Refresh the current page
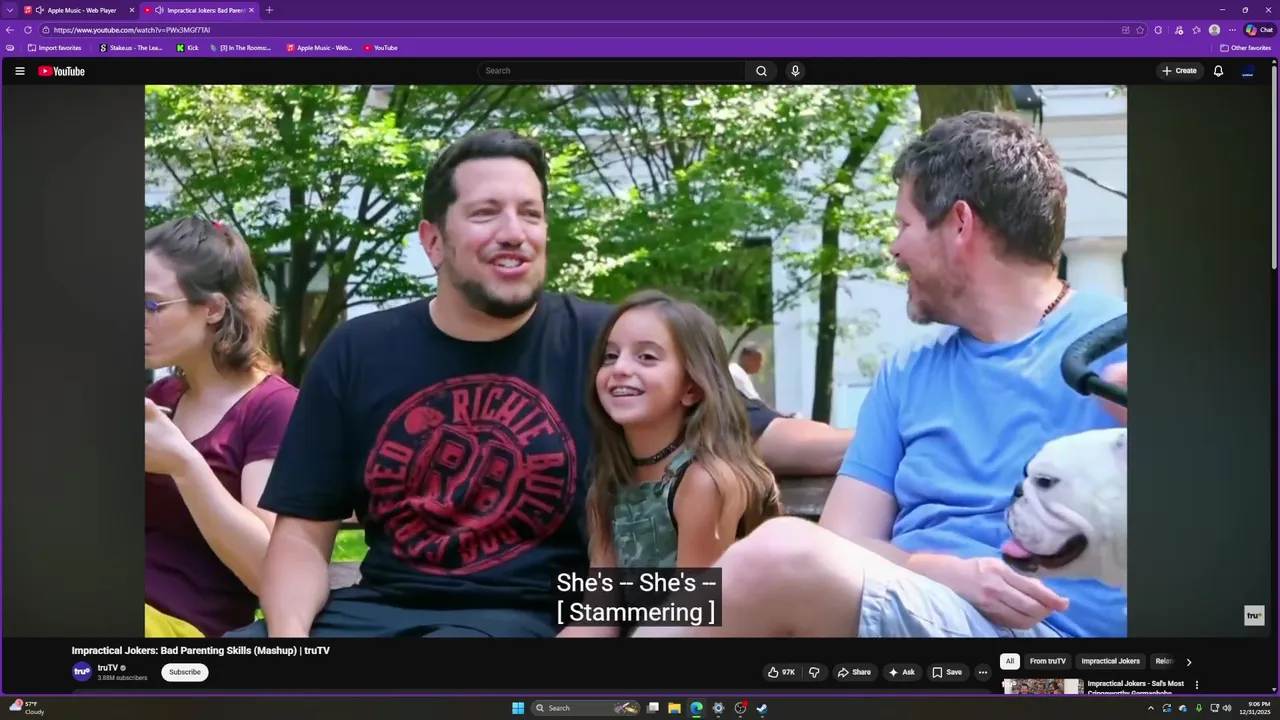The image size is (1280, 720). [28, 30]
